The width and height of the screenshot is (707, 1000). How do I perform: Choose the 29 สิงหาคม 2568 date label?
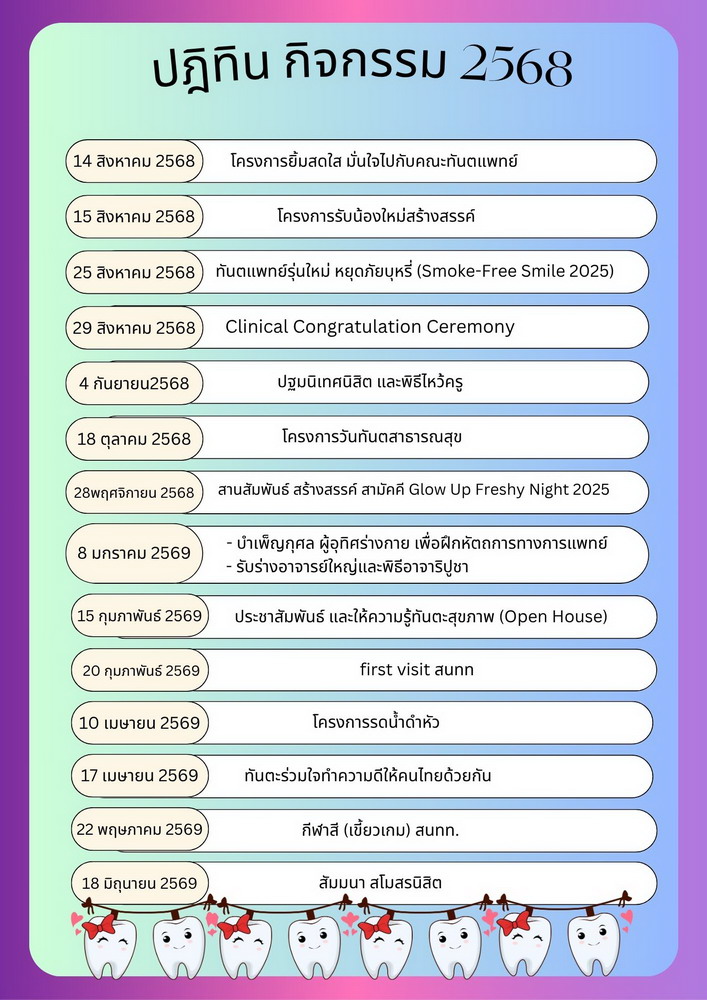[134, 327]
